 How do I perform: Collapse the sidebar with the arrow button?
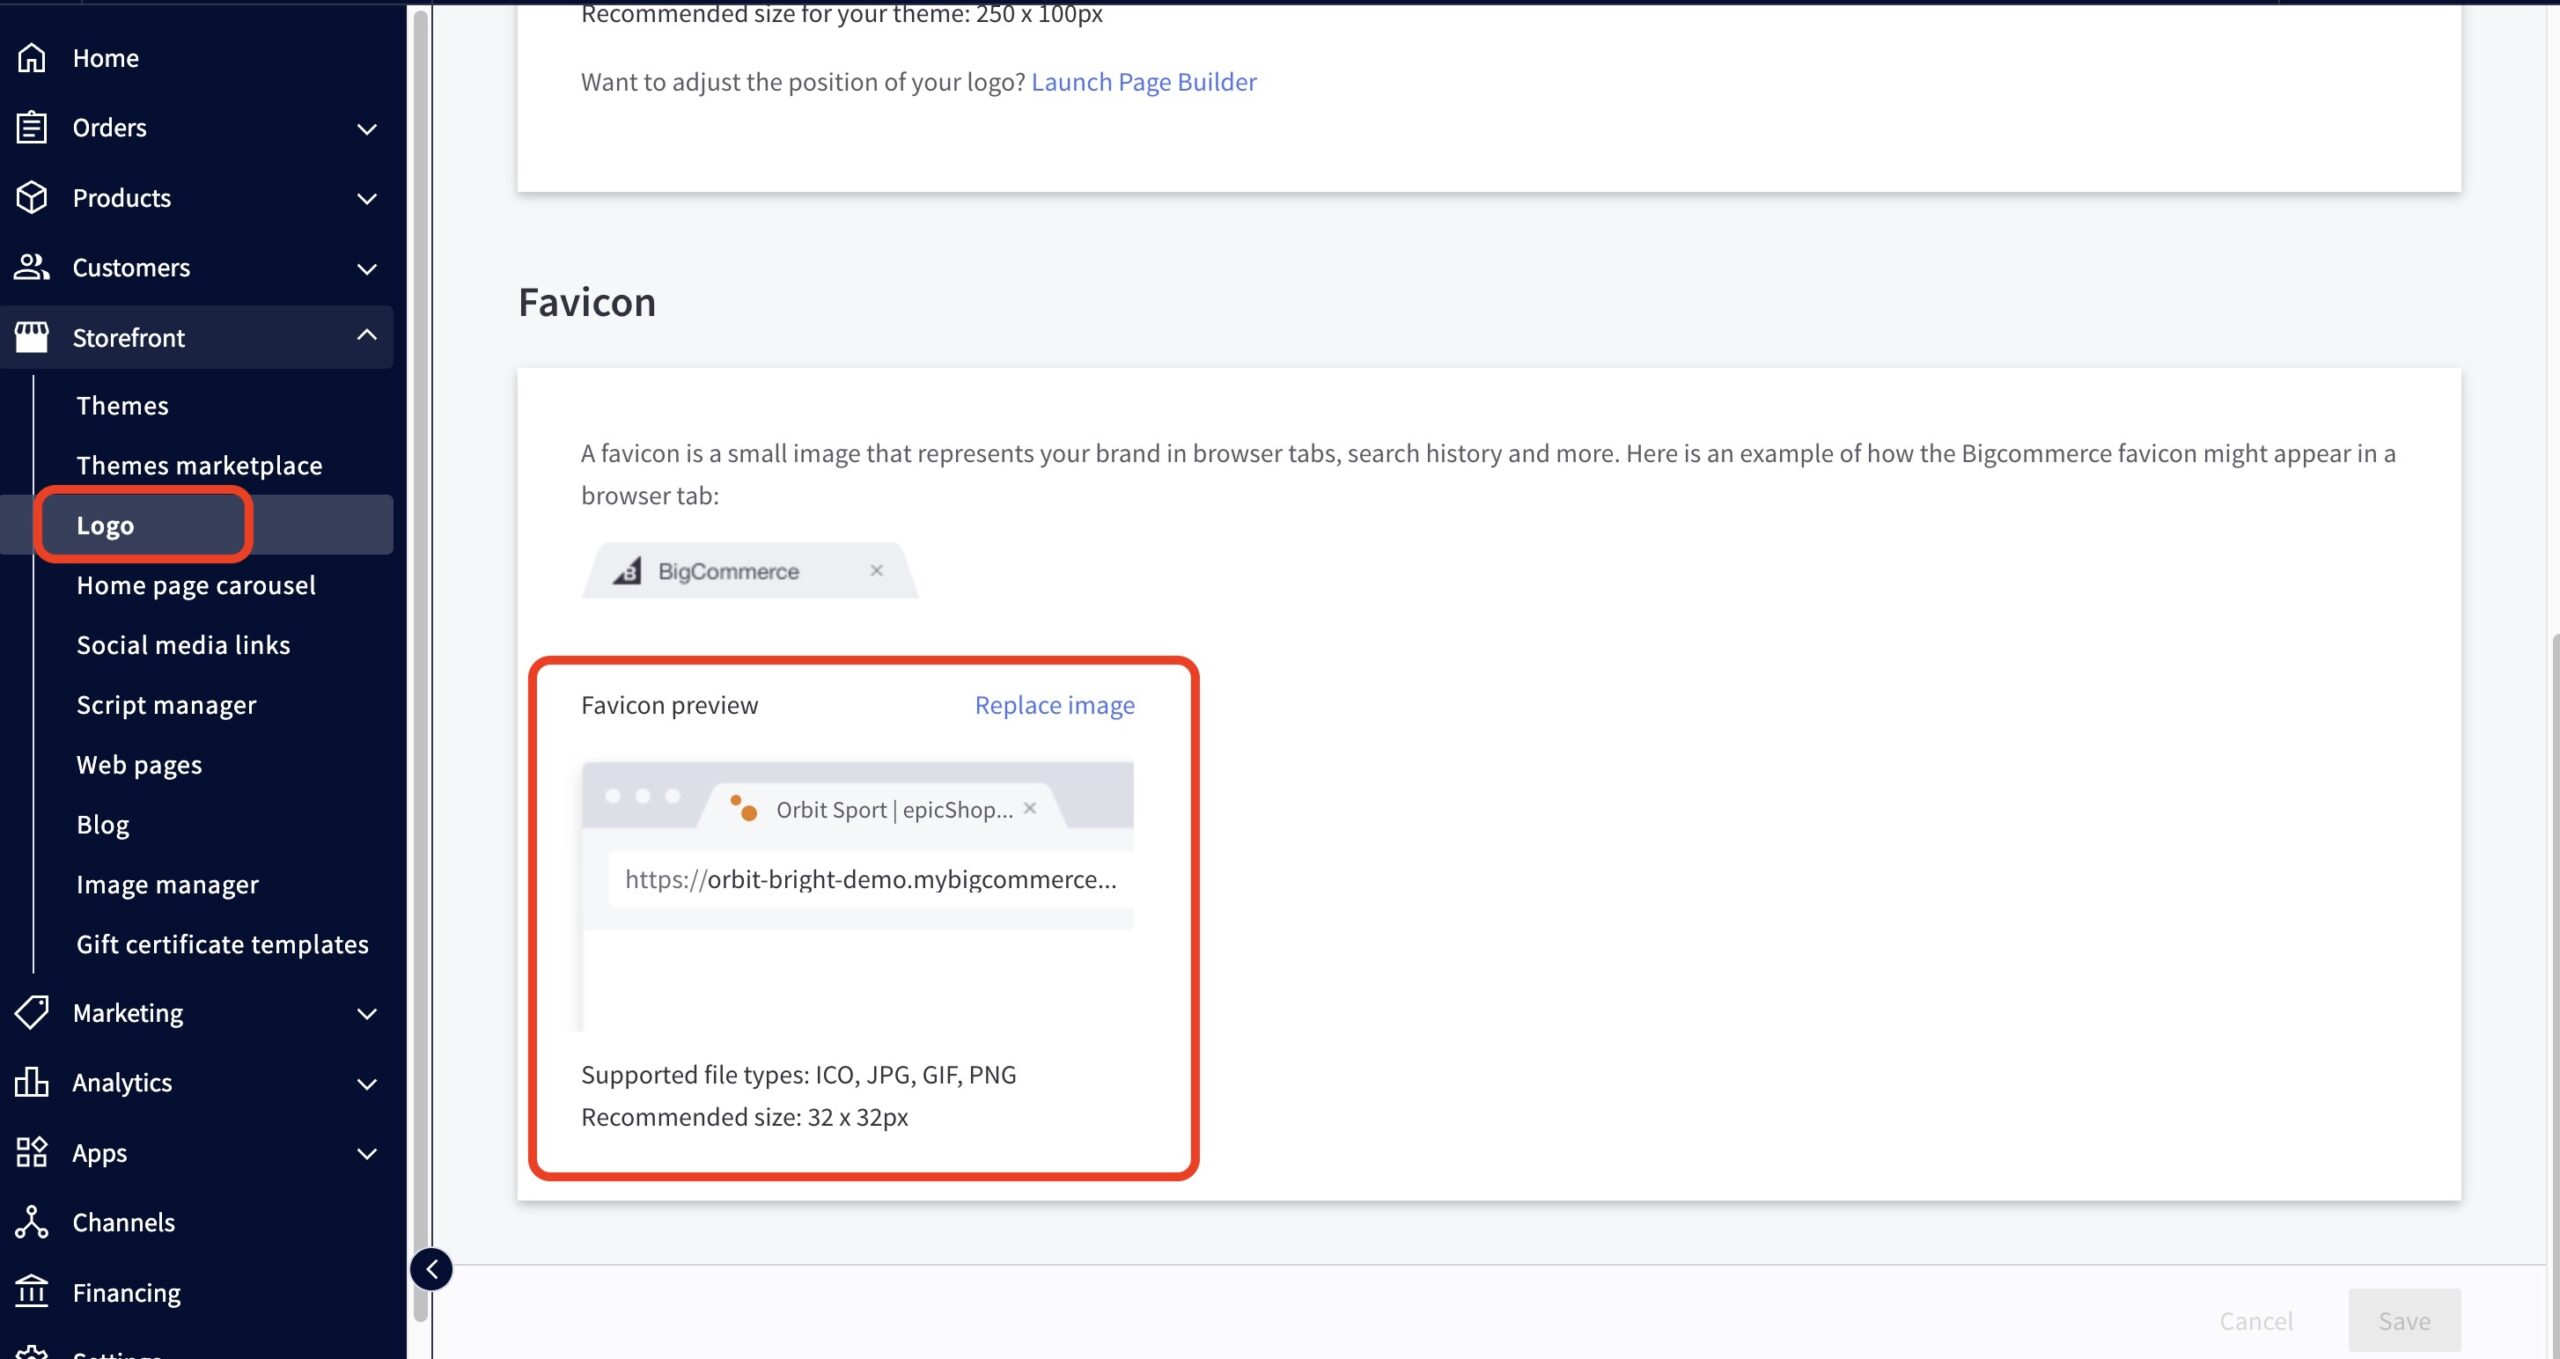pyautogui.click(x=432, y=1269)
